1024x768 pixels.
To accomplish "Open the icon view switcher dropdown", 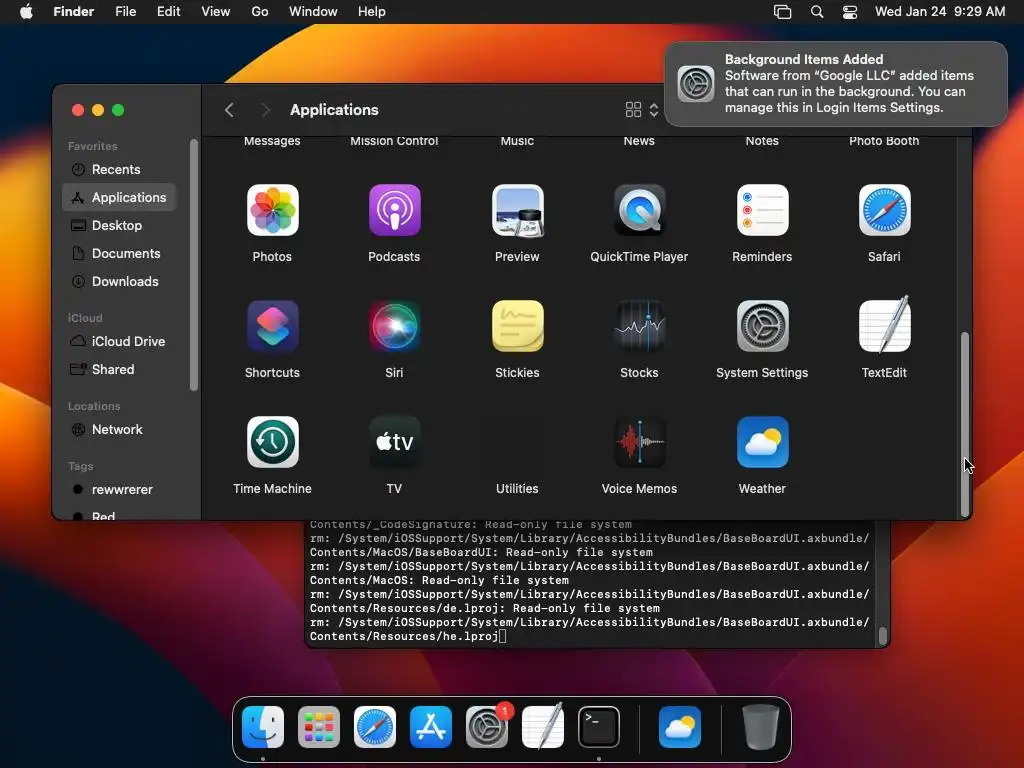I will tap(642, 110).
